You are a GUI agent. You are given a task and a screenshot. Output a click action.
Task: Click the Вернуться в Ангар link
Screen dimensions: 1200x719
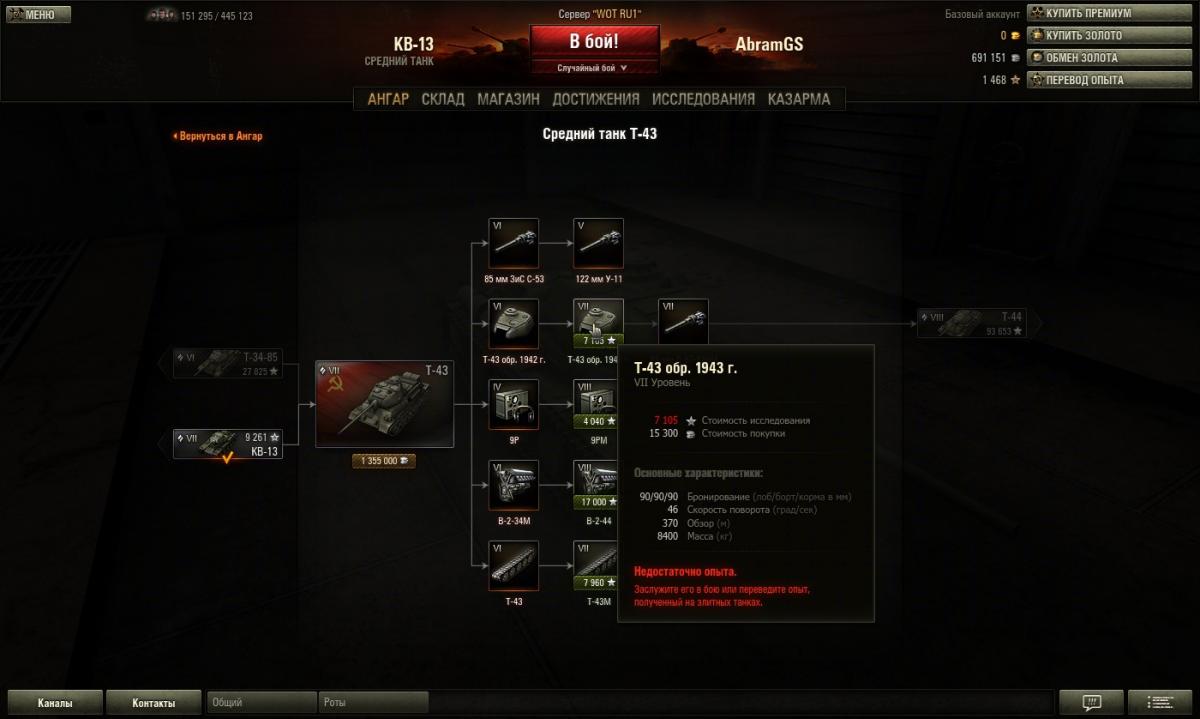[x=218, y=136]
